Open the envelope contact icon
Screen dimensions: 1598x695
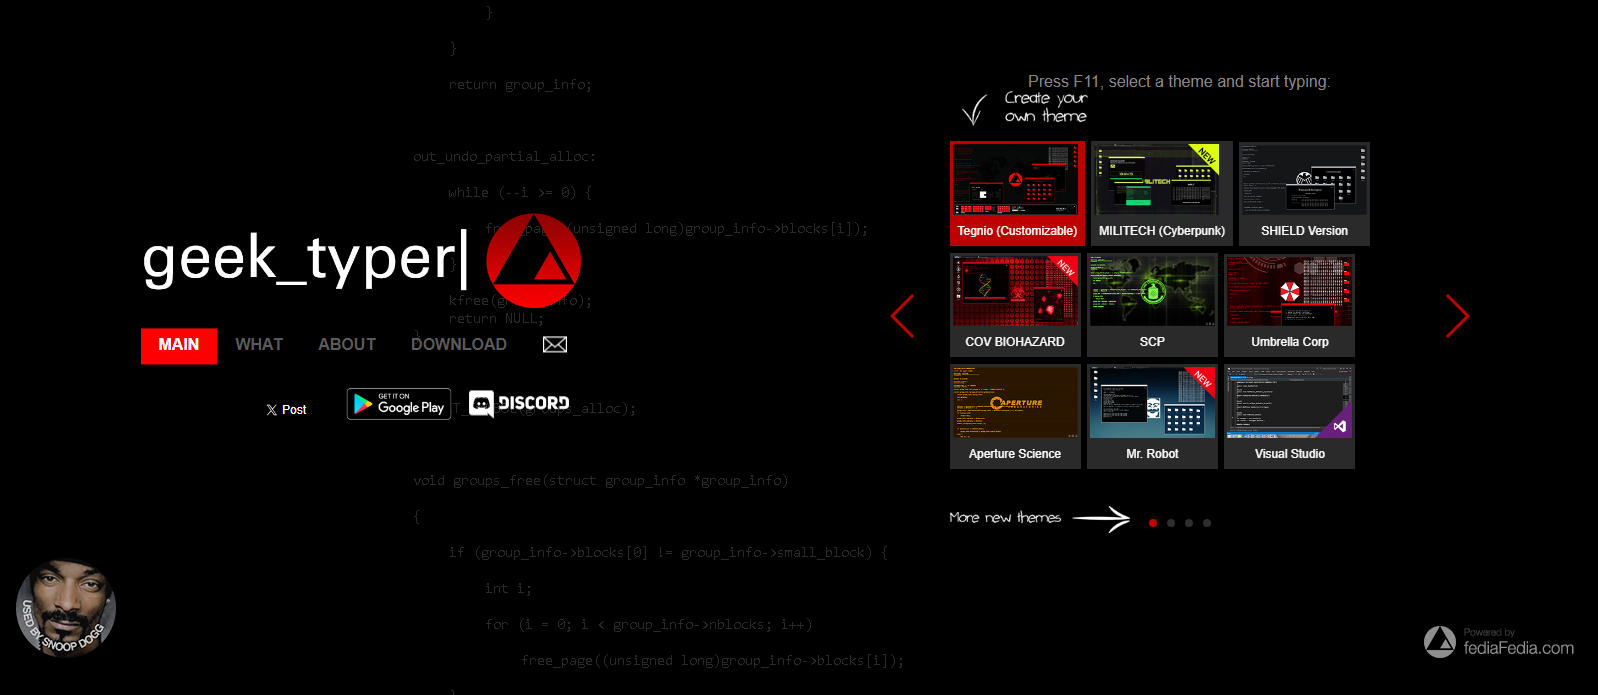[555, 345]
